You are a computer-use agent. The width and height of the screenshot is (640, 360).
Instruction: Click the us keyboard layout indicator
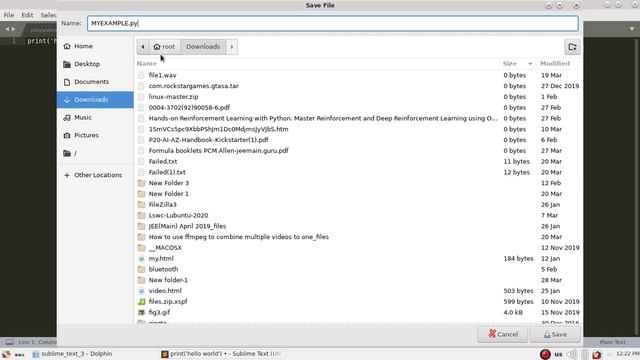pyautogui.click(x=558, y=354)
